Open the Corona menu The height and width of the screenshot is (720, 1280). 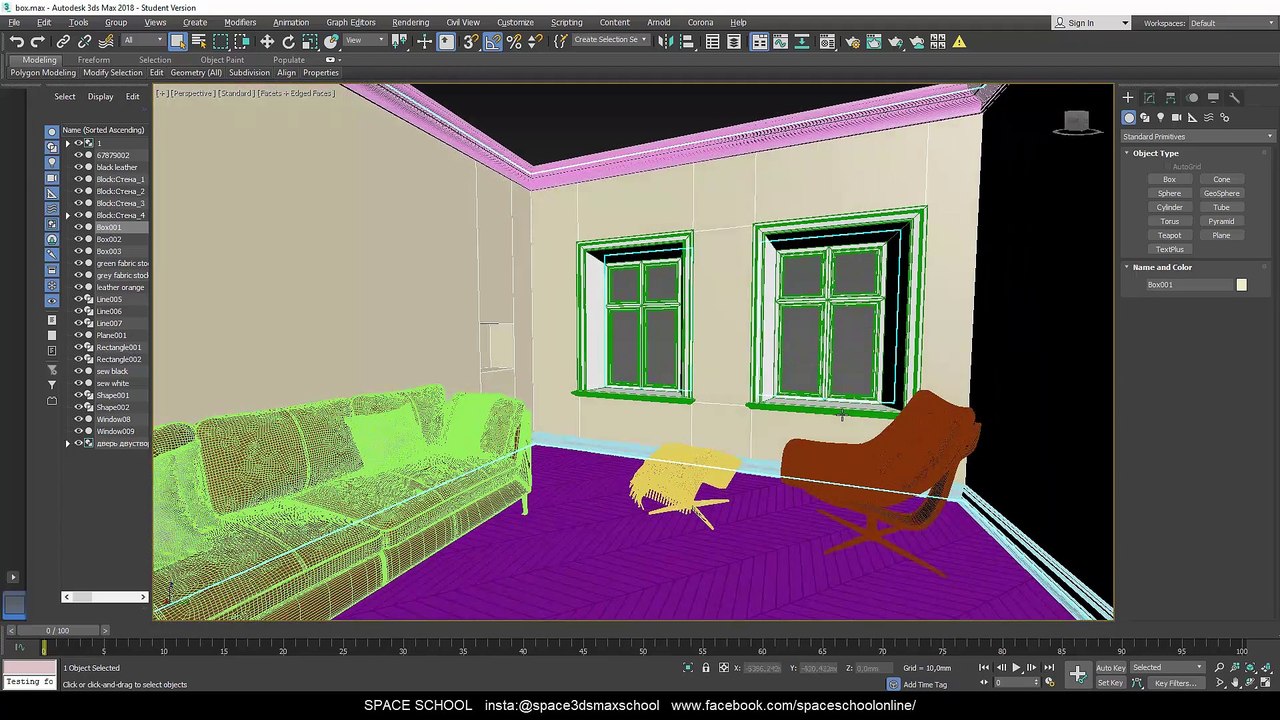tap(700, 22)
